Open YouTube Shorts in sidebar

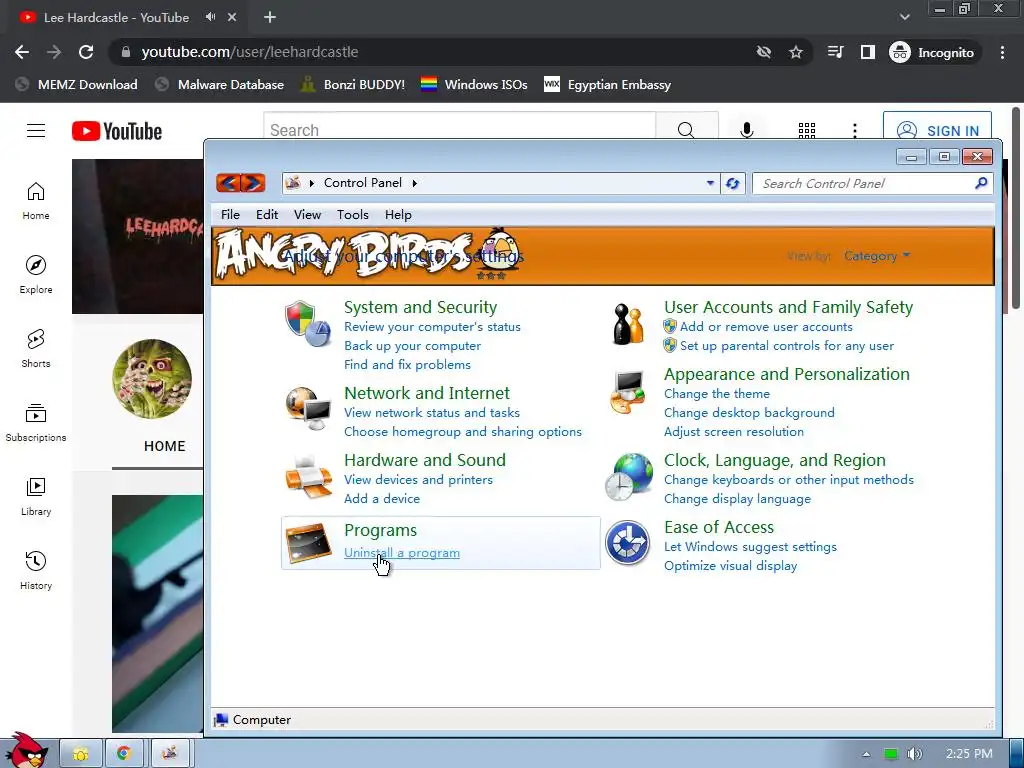pyautogui.click(x=36, y=348)
